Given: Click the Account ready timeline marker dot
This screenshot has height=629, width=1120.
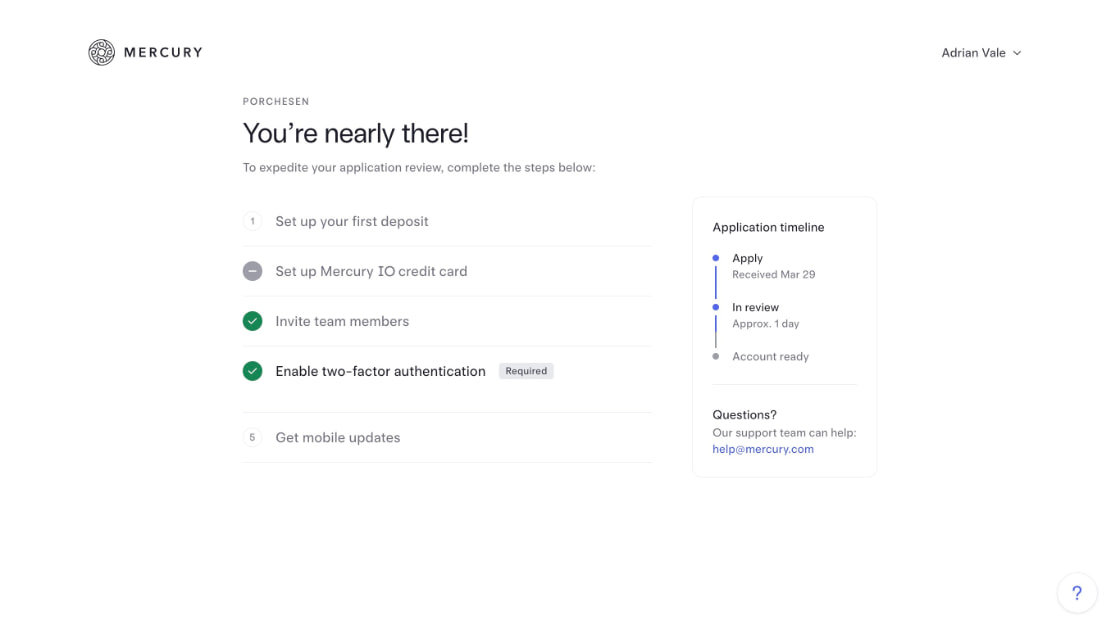Looking at the screenshot, I should pyautogui.click(x=716, y=356).
